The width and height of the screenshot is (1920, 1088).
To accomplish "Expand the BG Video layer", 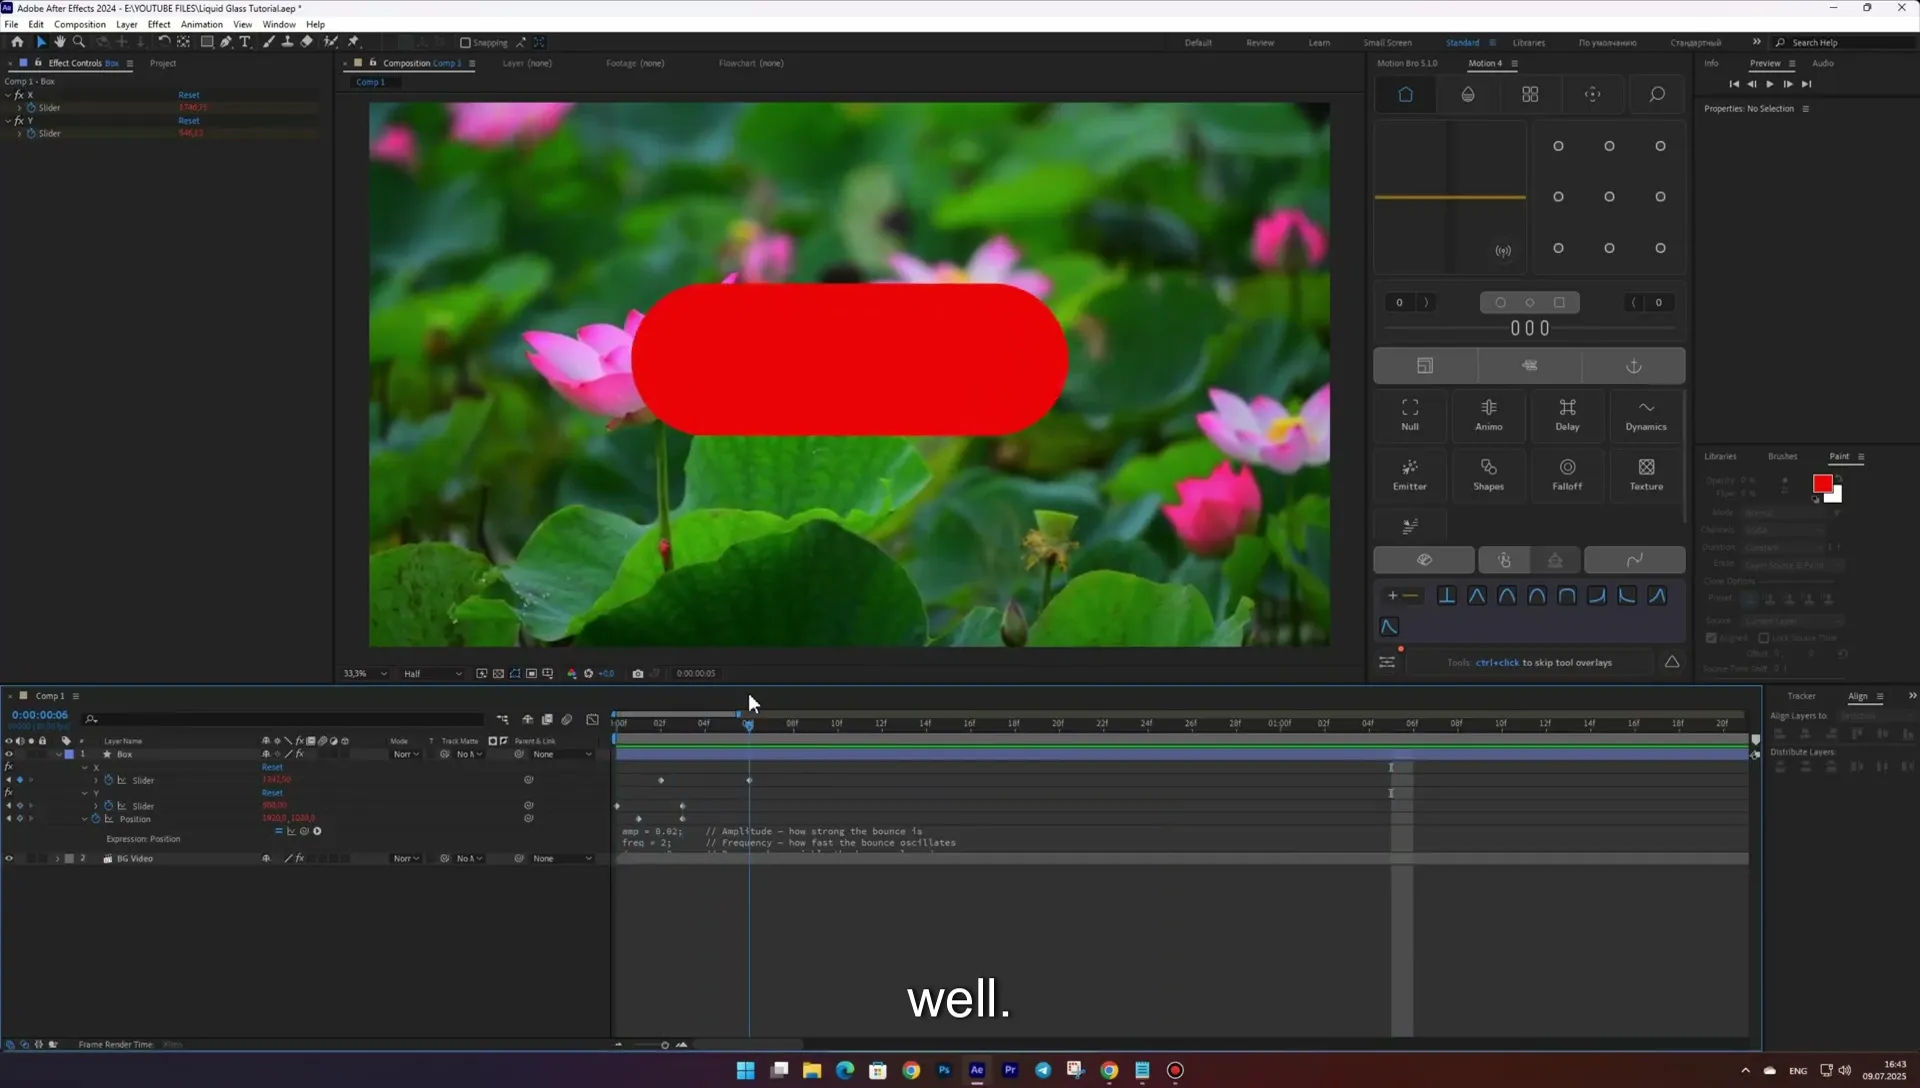I will 57,859.
